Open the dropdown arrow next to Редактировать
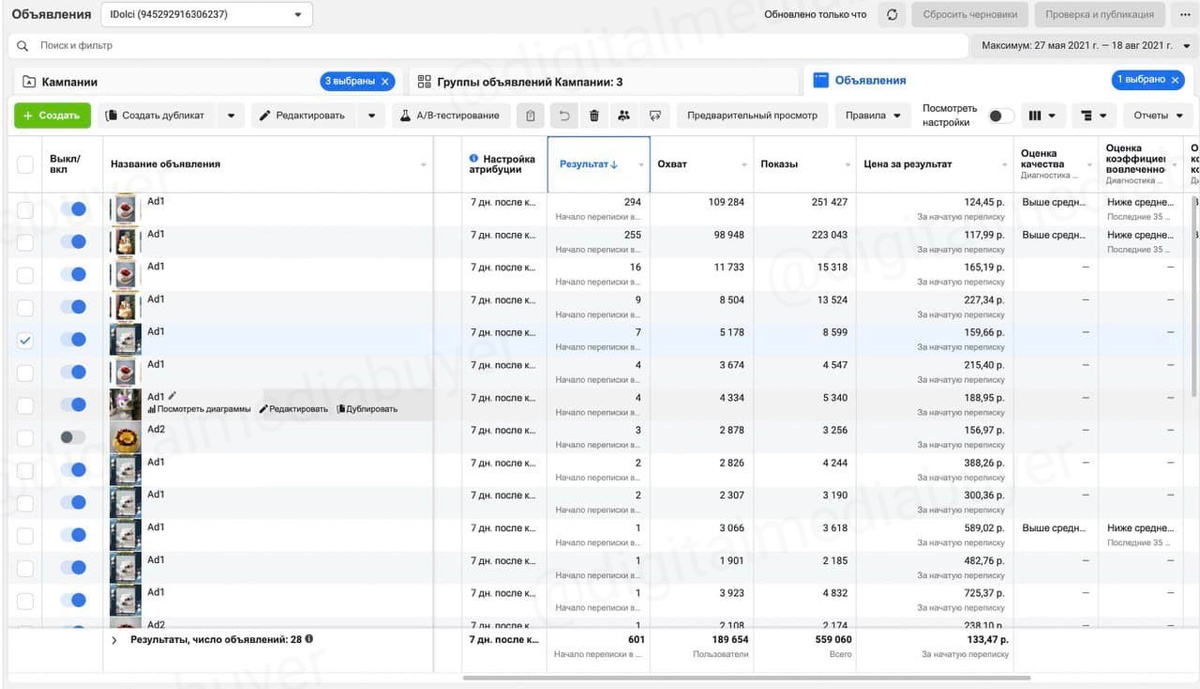Screen dimensions: 1200x689 coord(372,116)
